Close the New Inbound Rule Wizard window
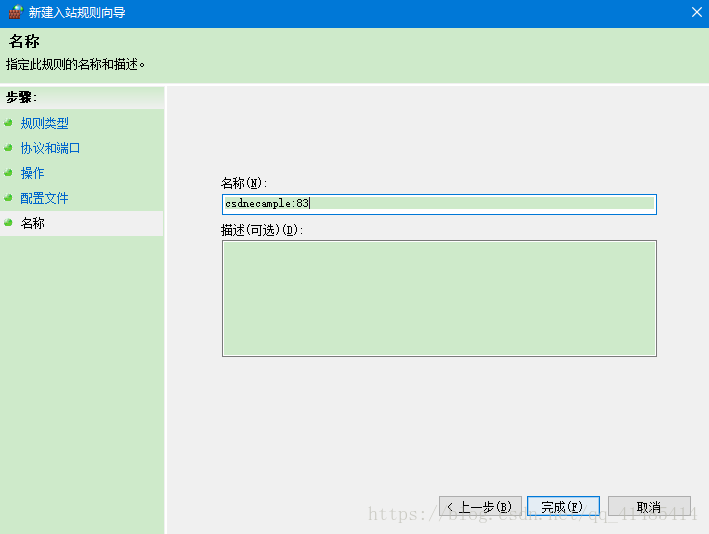The height and width of the screenshot is (534, 709). pyautogui.click(x=696, y=12)
